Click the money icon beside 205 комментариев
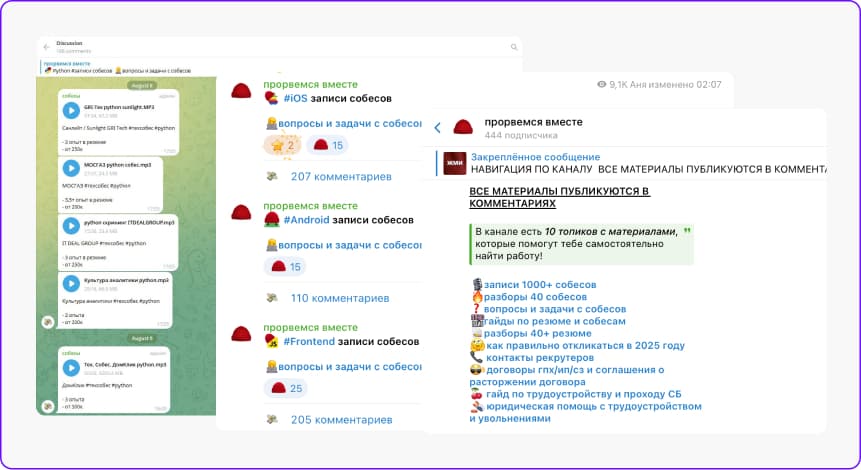 point(272,419)
